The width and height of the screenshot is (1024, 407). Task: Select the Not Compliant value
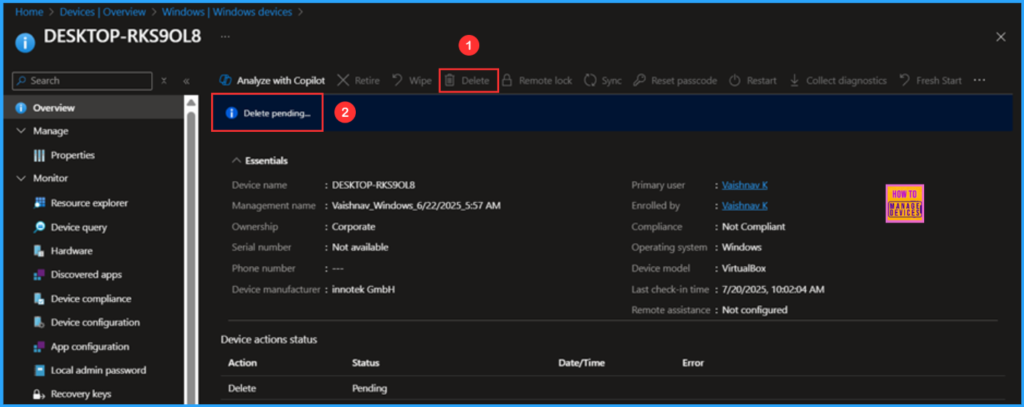point(754,227)
